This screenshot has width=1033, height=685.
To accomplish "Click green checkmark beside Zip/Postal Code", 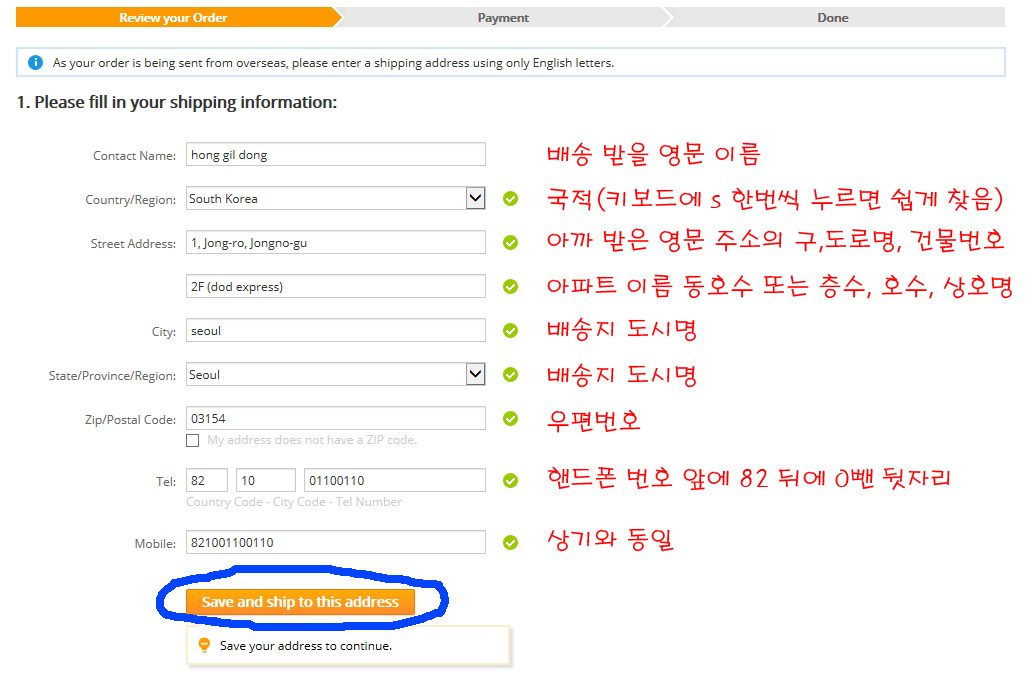I will [510, 419].
